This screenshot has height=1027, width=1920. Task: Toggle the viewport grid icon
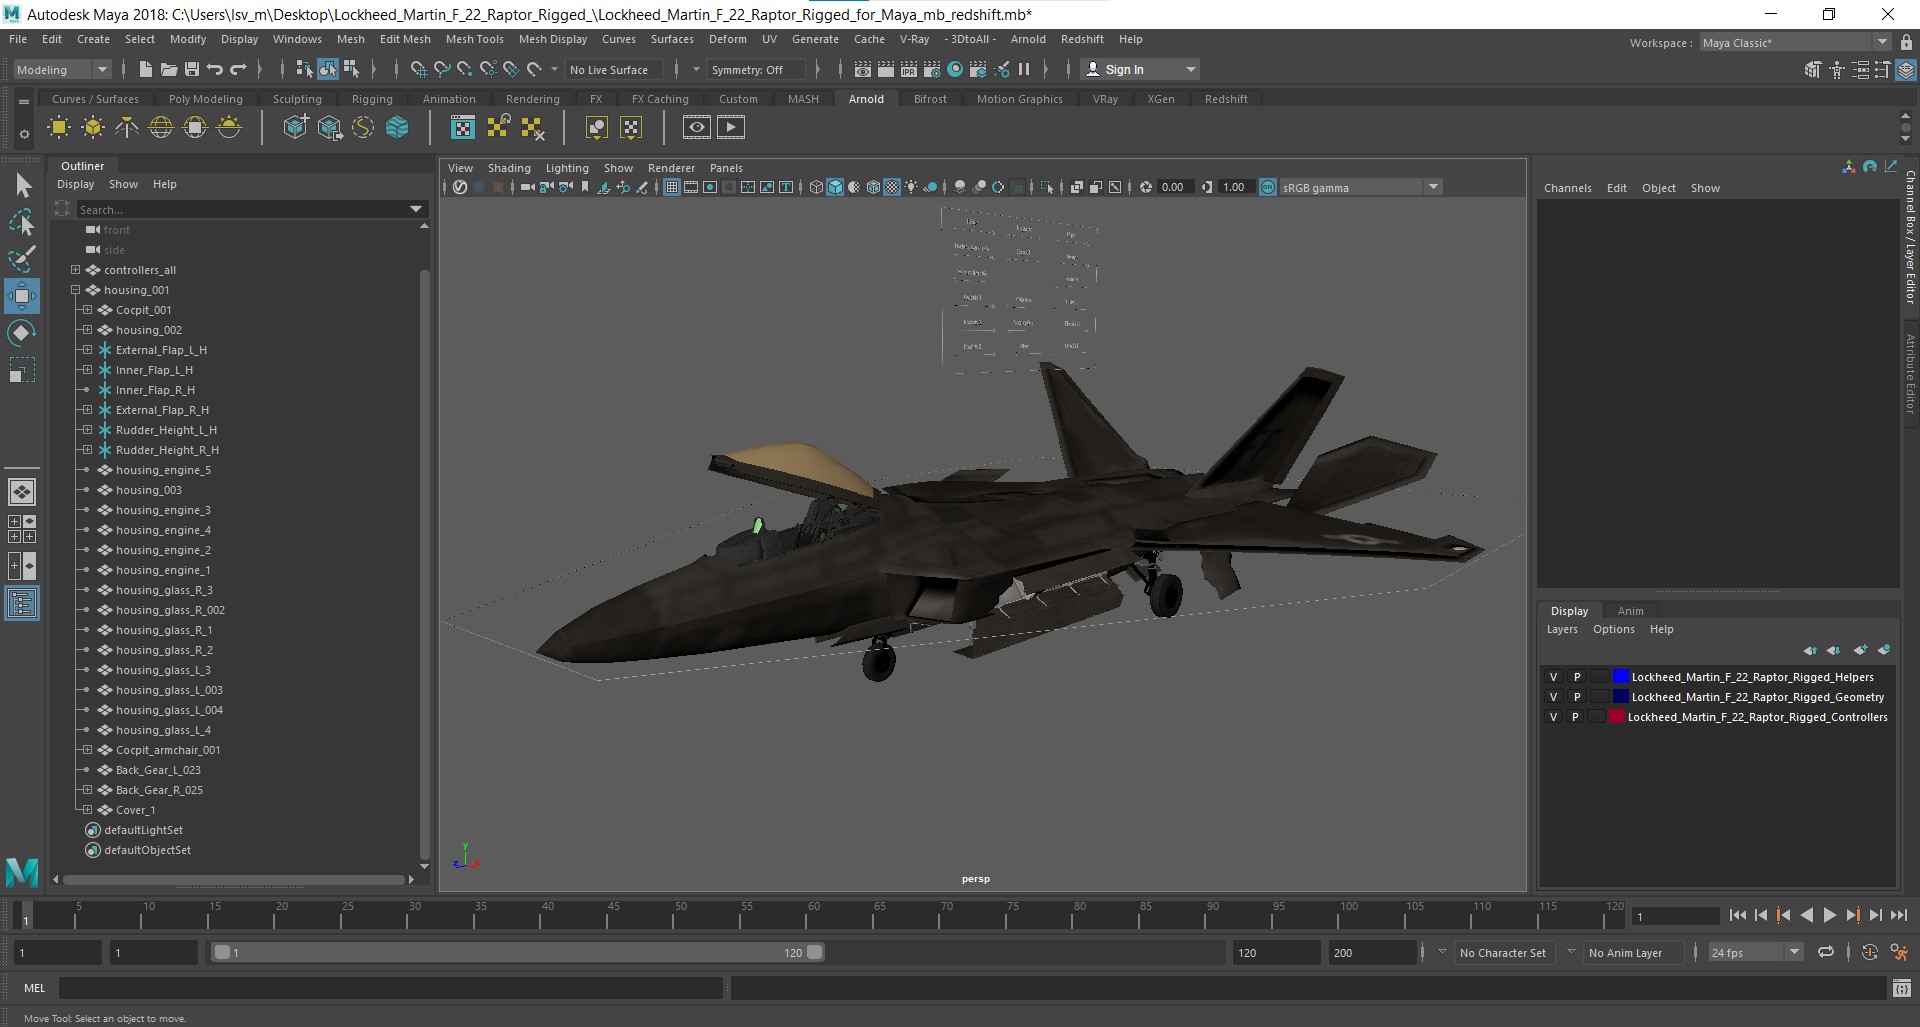pos(672,187)
